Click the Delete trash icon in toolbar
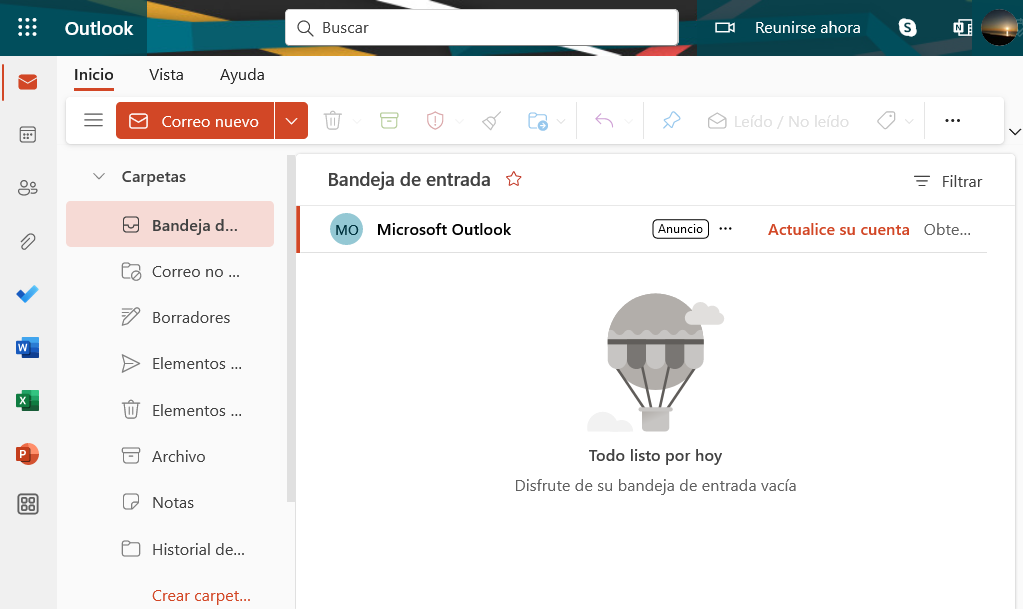The width and height of the screenshot is (1023, 609). 333,121
